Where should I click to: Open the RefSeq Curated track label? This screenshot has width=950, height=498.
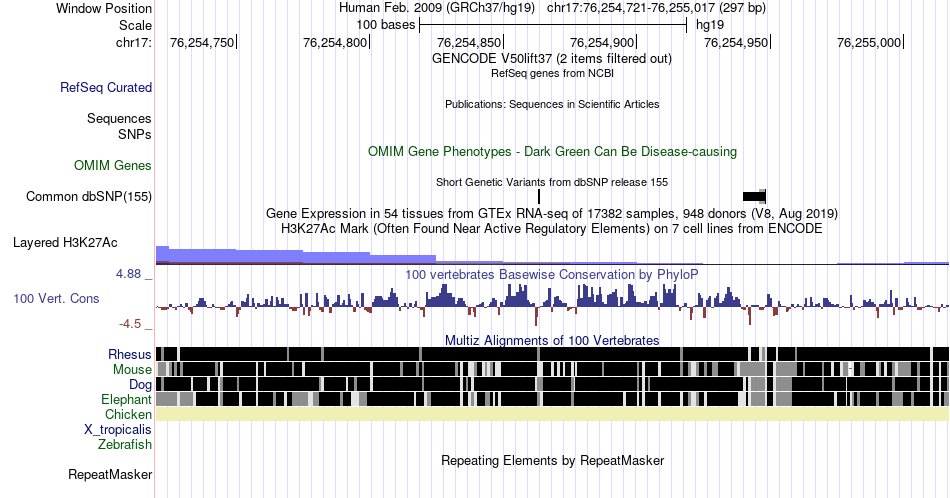click(105, 88)
